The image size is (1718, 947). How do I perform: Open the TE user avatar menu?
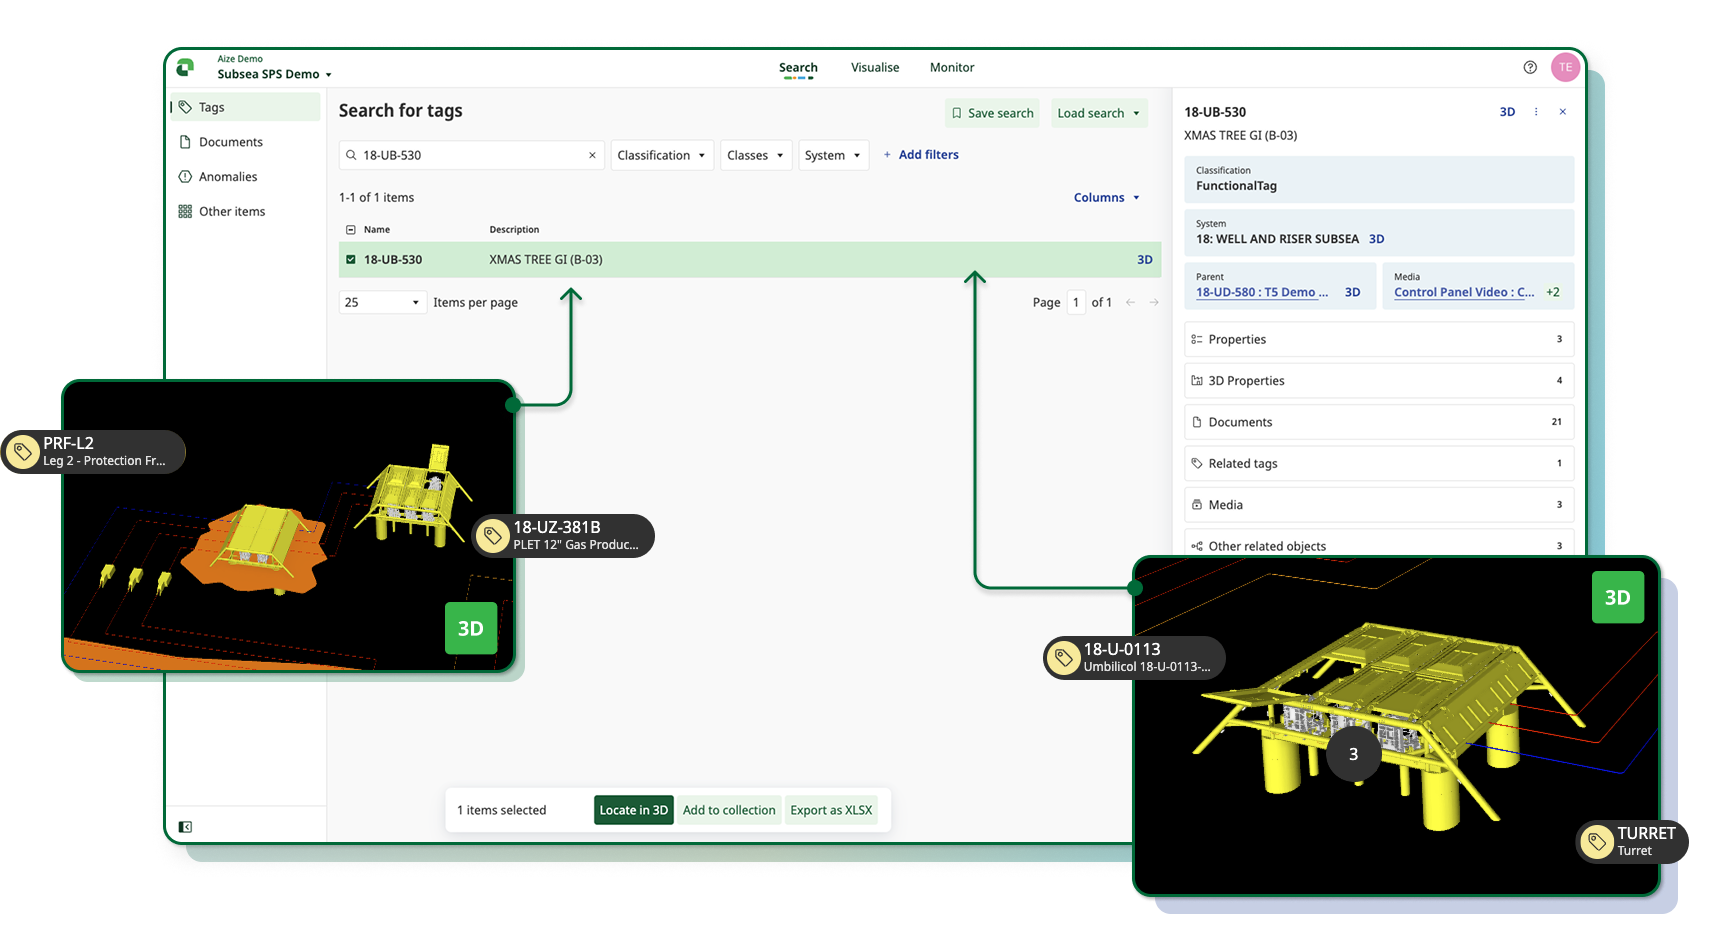(x=1565, y=66)
